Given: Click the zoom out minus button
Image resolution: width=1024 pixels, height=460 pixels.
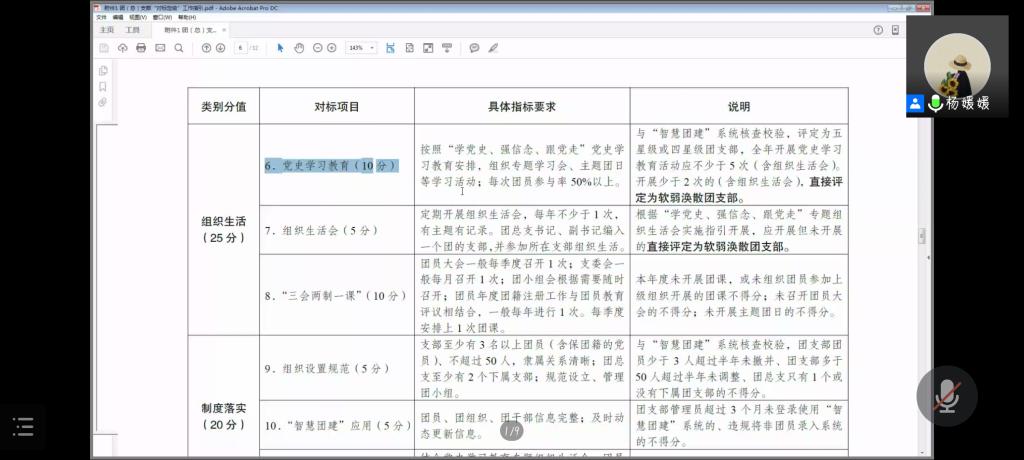Looking at the screenshot, I should [317, 48].
